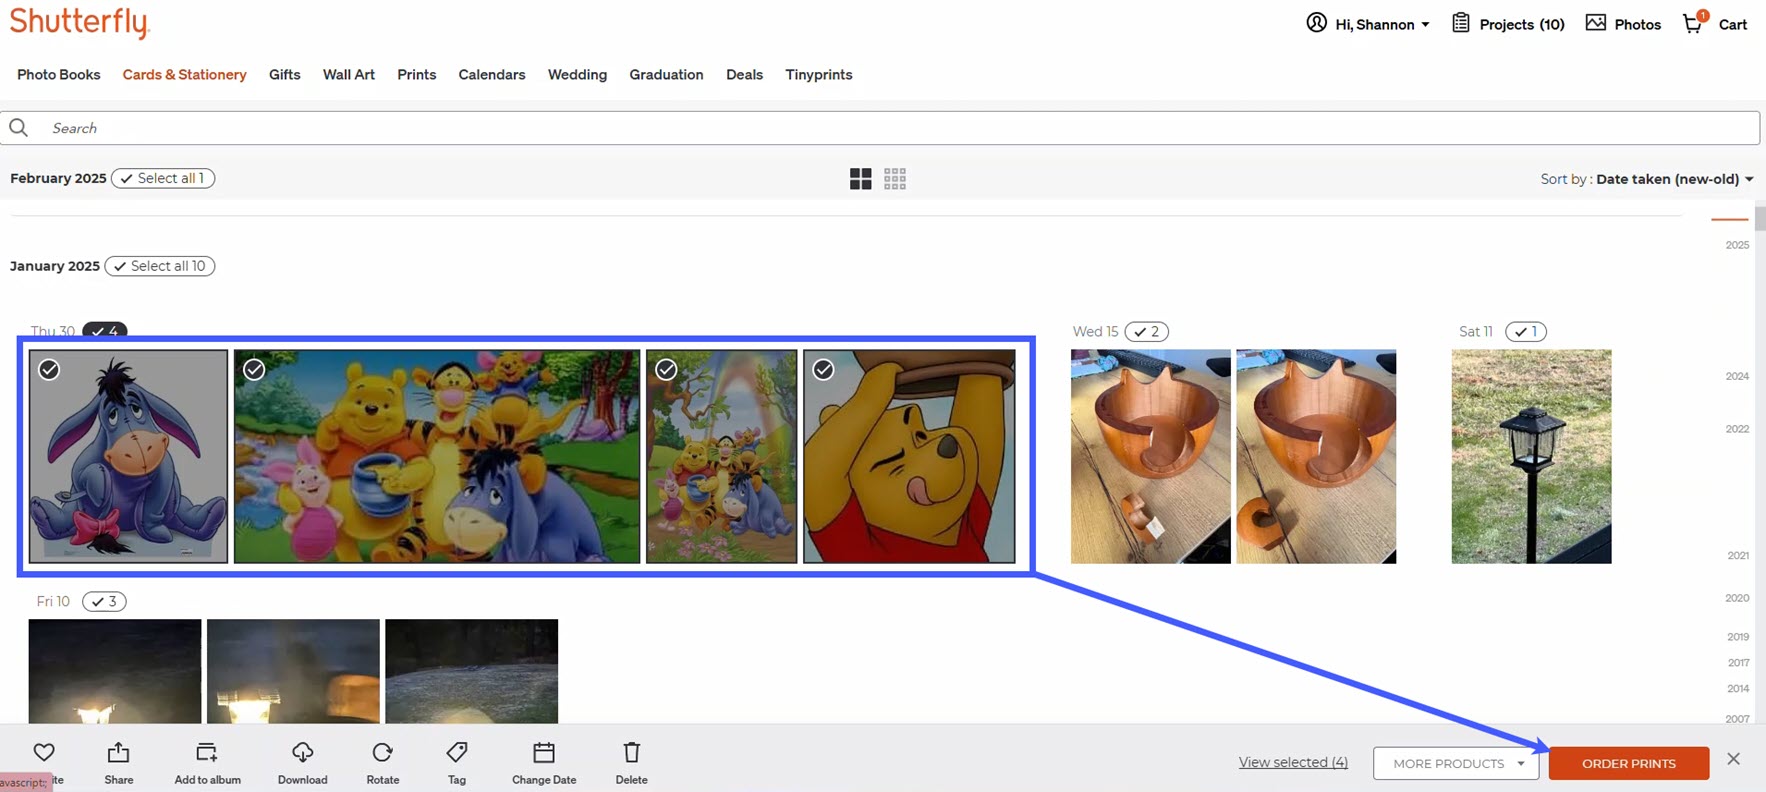
Task: Open the Calendars menu
Action: coord(492,74)
